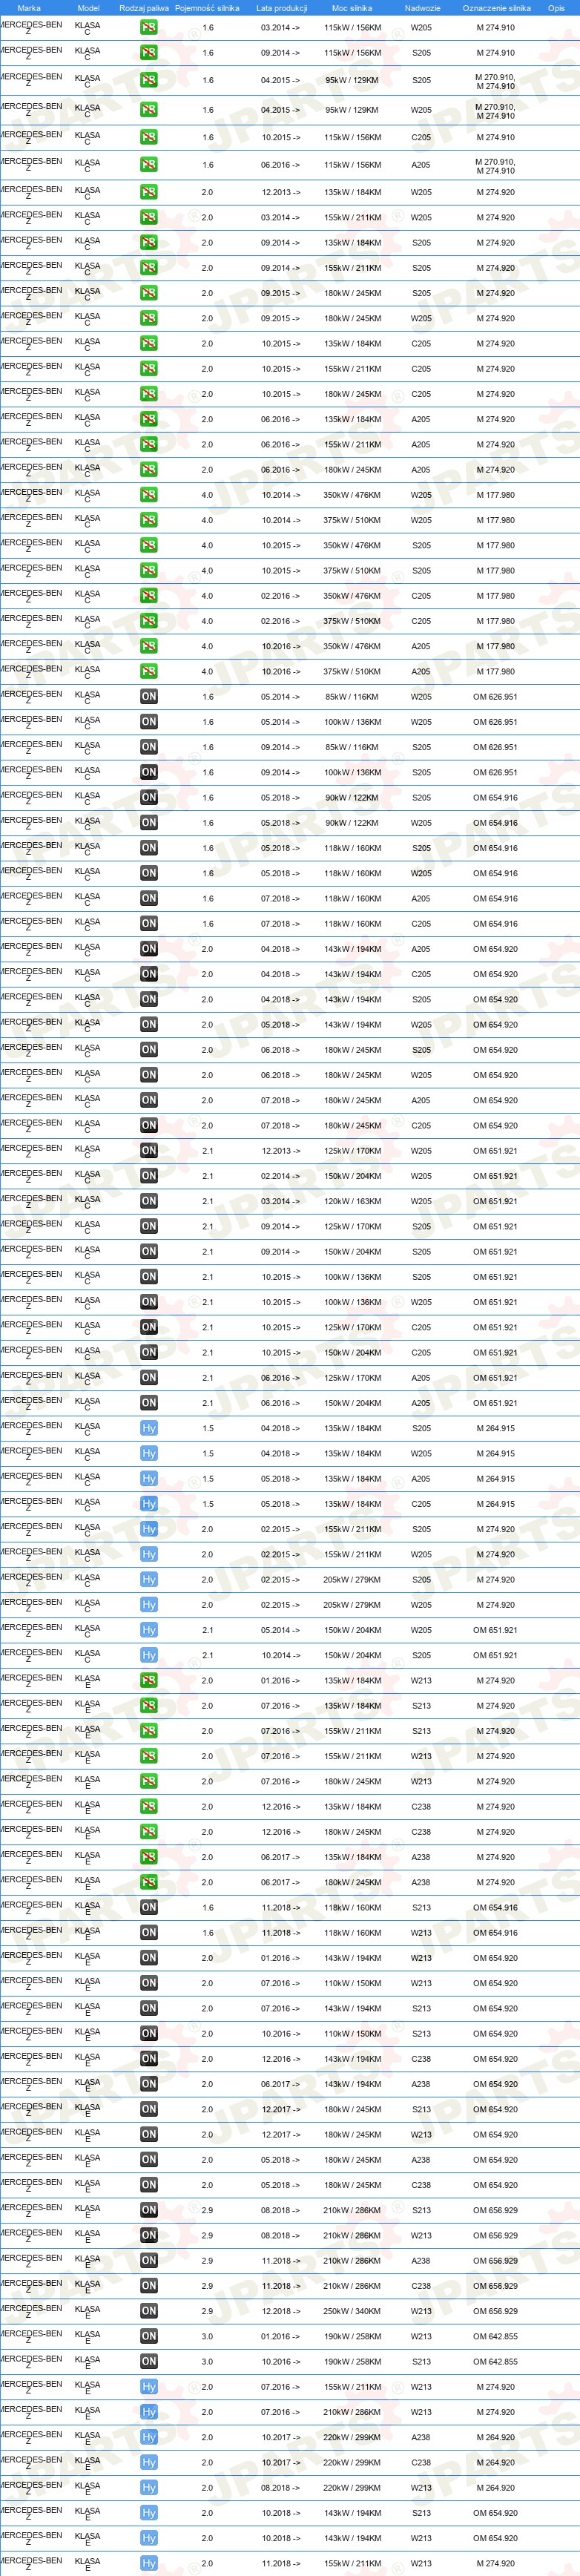Click 'W205' in 12.2013 125kW row
The width and height of the screenshot is (580, 2576).
click(x=421, y=1151)
